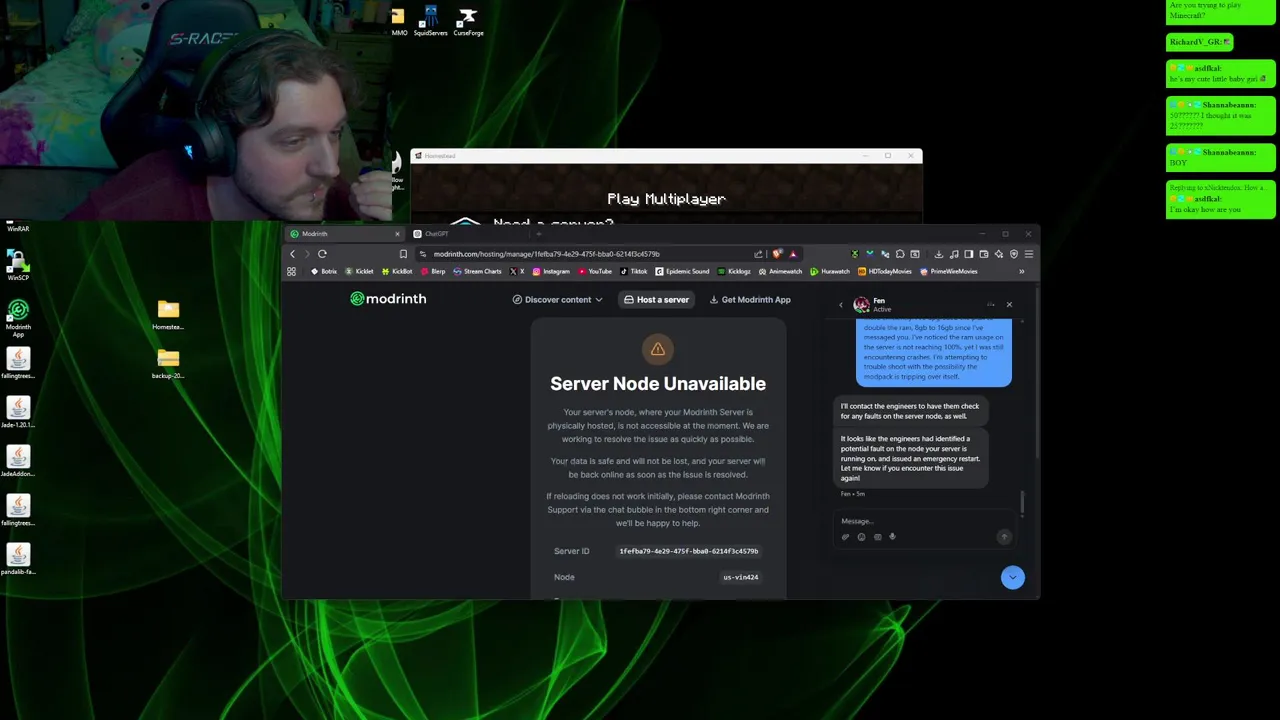Open the Tiktok bookmark
This screenshot has height=720, width=1280.
(633, 271)
